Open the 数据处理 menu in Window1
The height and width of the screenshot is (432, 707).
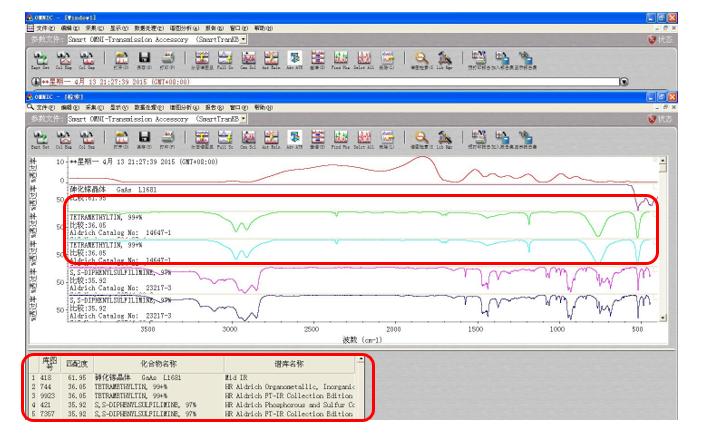(x=149, y=28)
